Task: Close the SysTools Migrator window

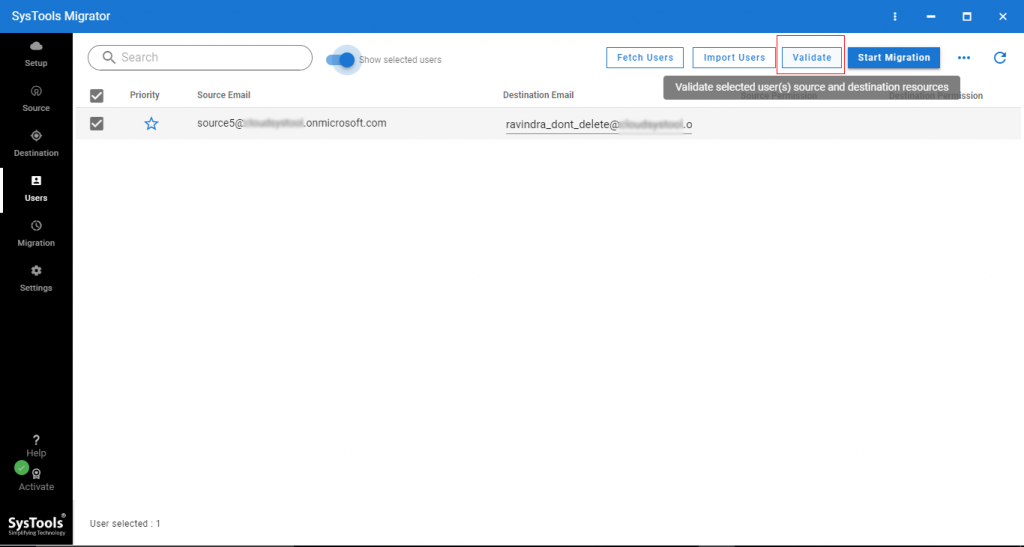Action: [x=1002, y=16]
